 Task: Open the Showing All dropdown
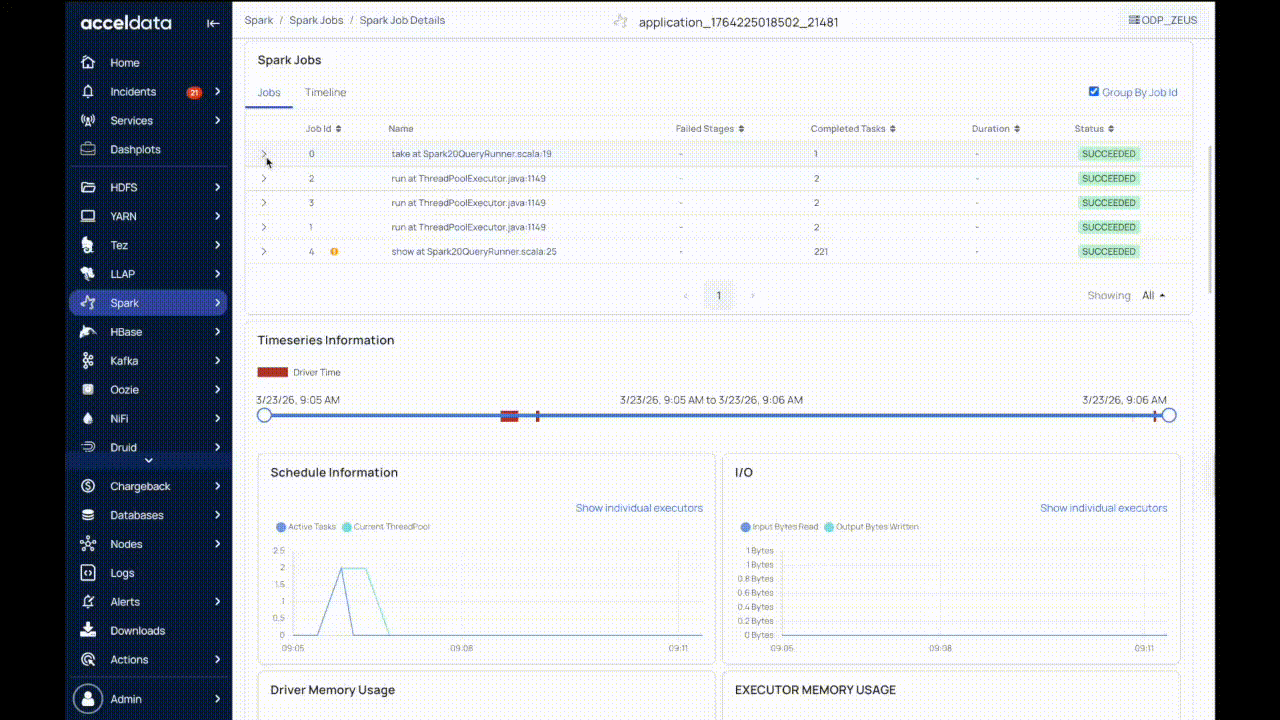click(x=1153, y=296)
